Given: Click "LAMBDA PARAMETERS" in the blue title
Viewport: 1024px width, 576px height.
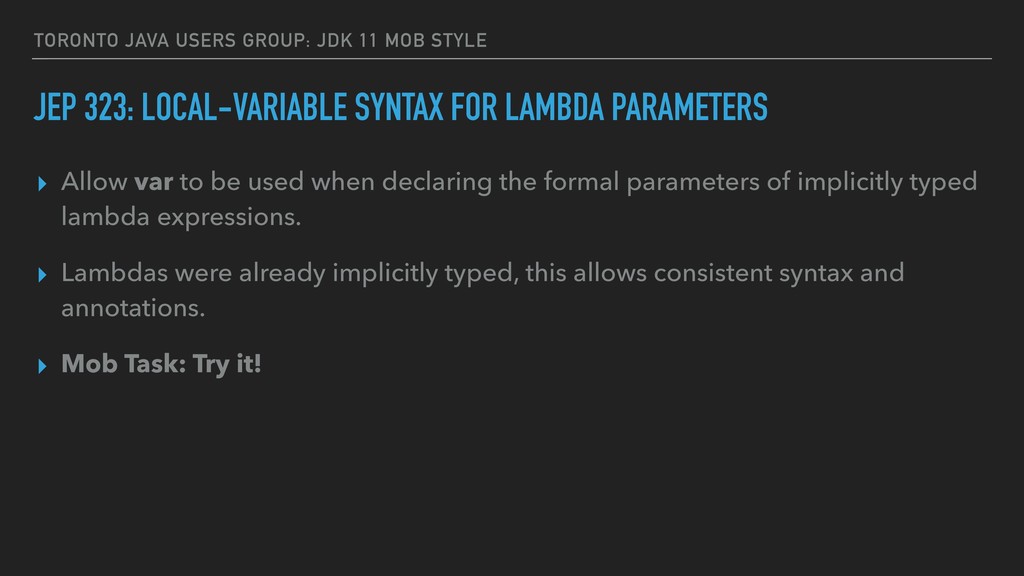Looking at the screenshot, I should point(636,107).
